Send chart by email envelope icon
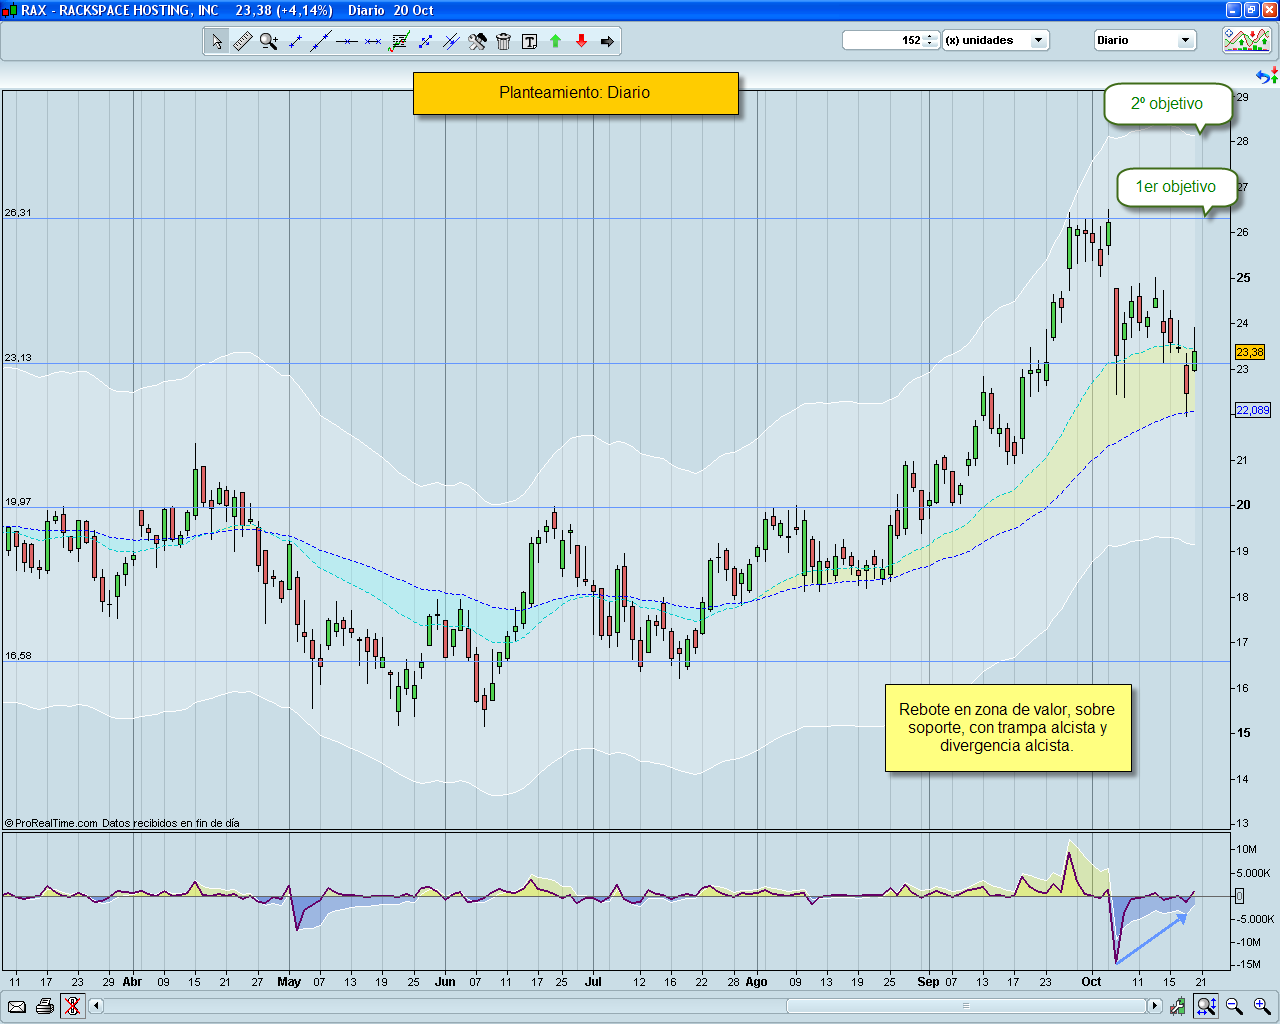Viewport: 1280px width, 1024px height. point(17,1006)
